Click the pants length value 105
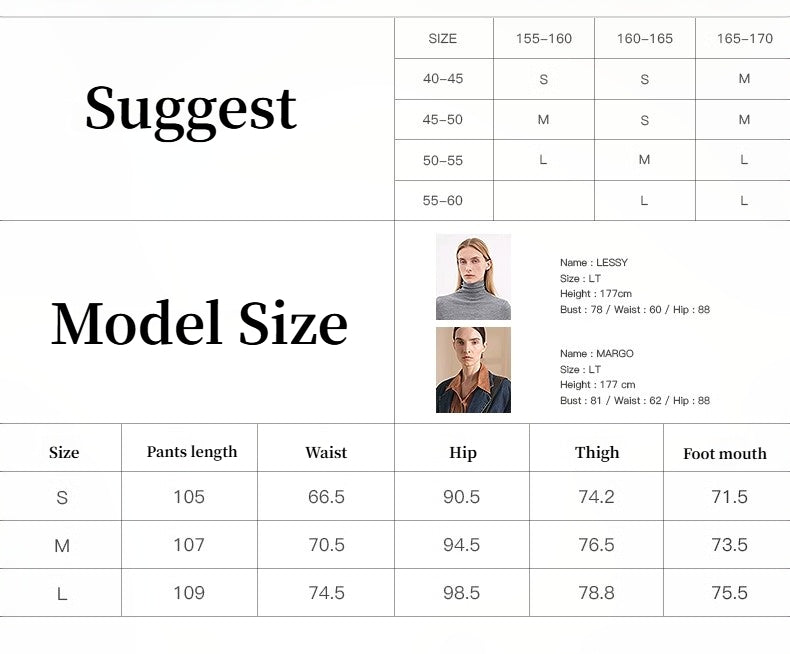Image resolution: width=790 pixels, height=654 pixels. coord(189,497)
